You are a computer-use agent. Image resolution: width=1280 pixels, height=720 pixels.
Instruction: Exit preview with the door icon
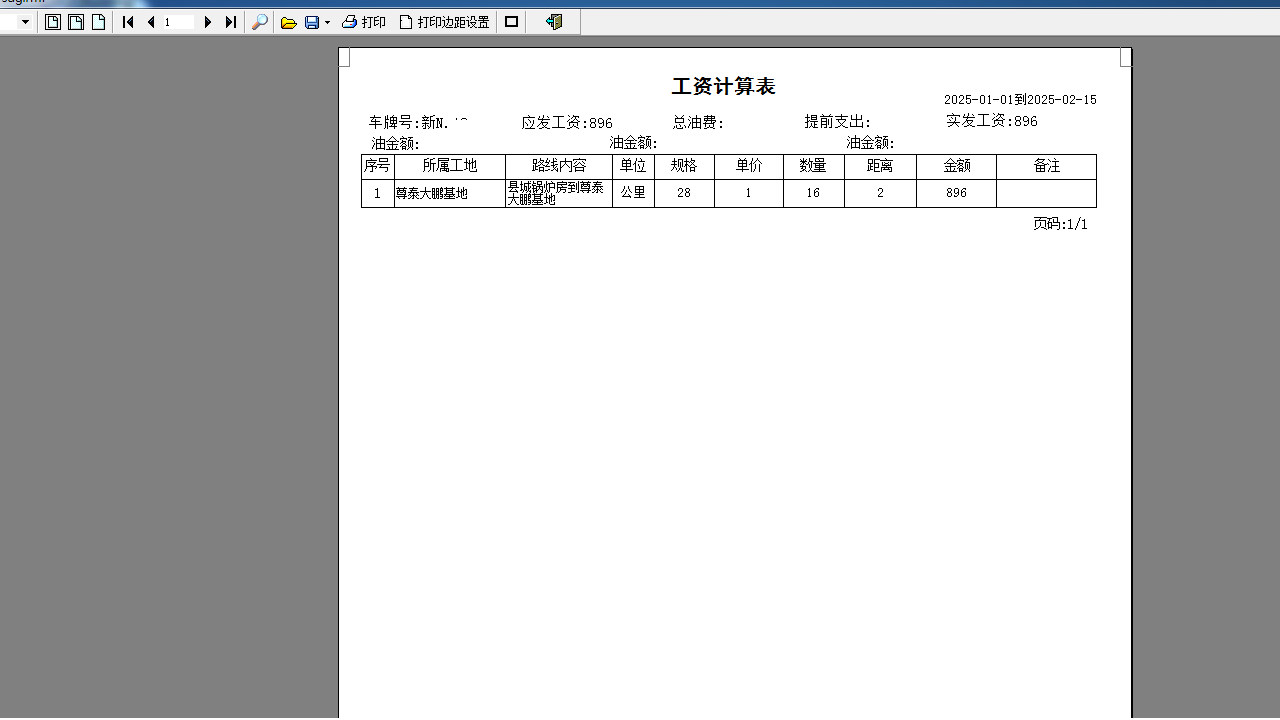(554, 22)
